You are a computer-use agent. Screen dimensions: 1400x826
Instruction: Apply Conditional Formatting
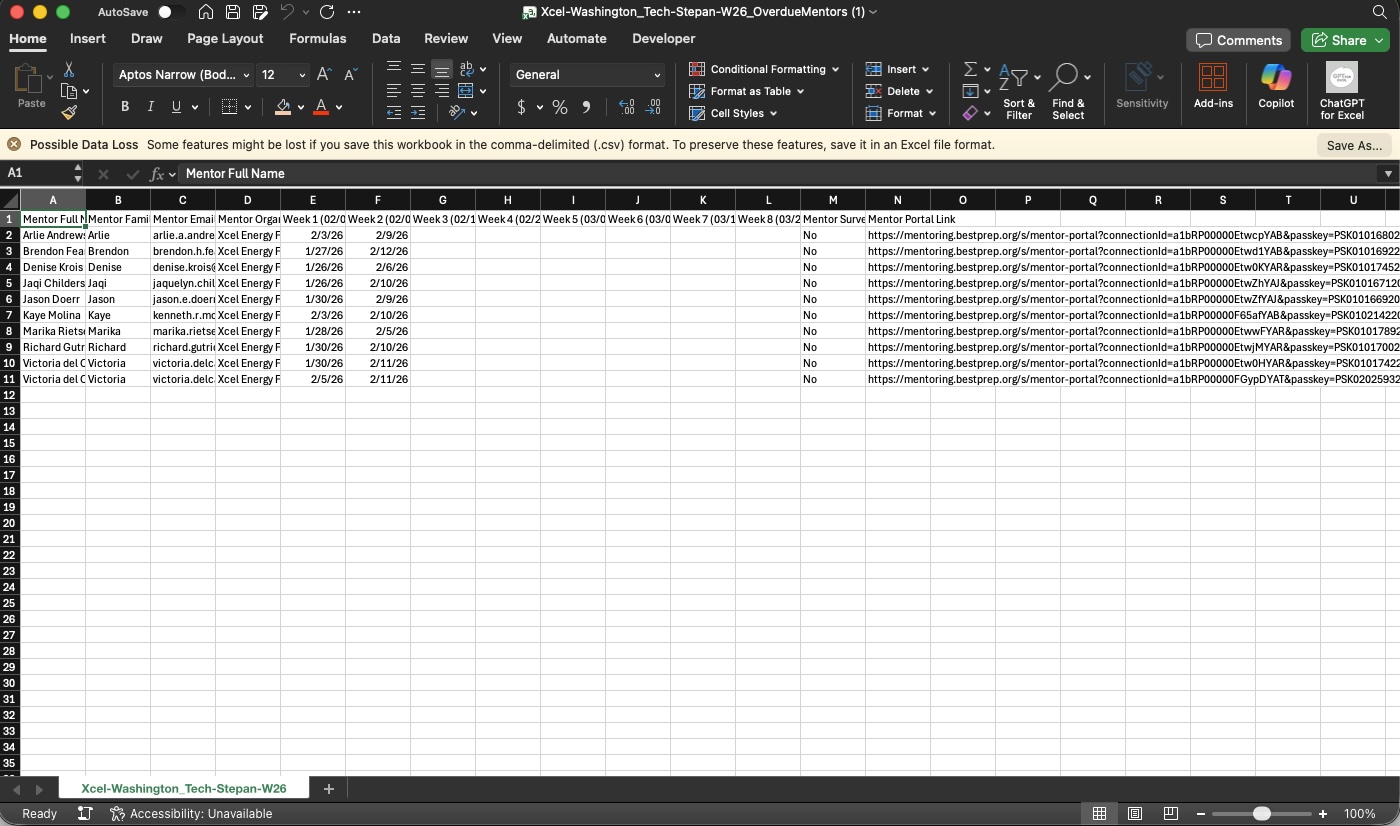(764, 69)
